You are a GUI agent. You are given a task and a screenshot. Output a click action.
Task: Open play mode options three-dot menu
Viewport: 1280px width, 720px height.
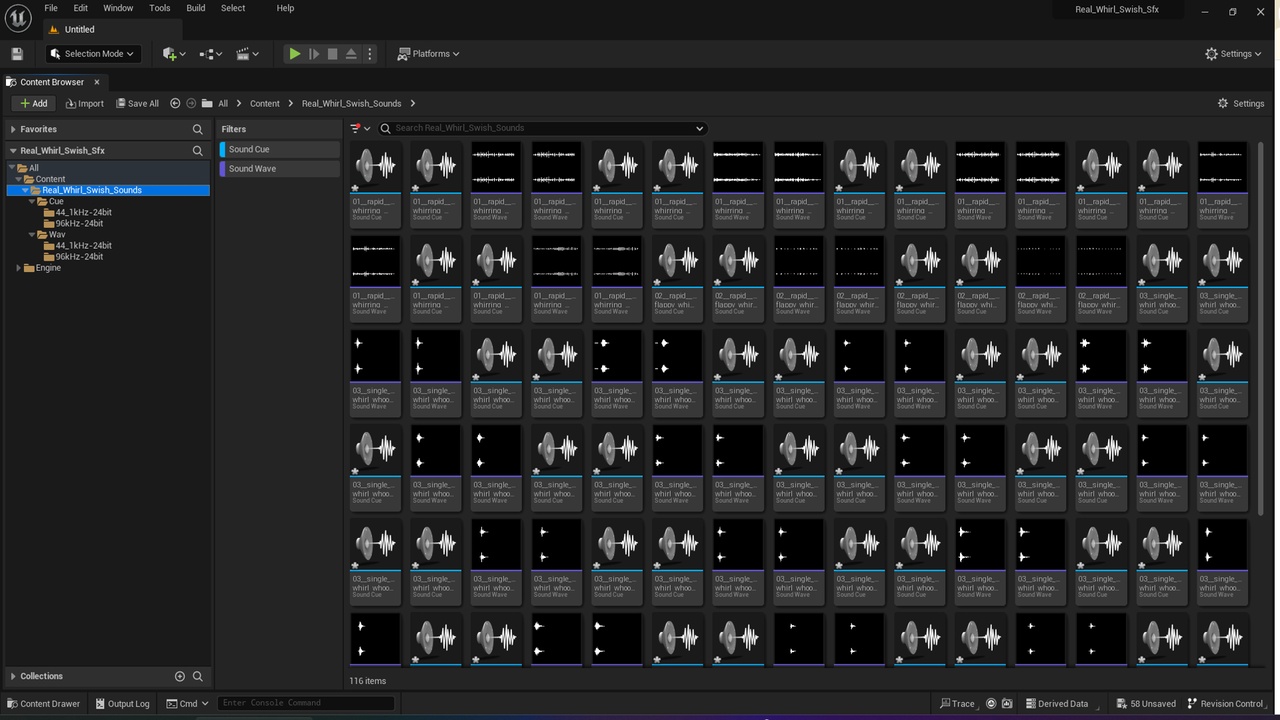point(370,54)
